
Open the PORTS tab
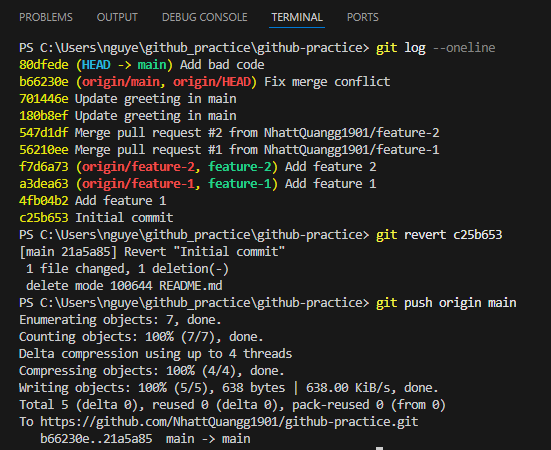coord(363,17)
